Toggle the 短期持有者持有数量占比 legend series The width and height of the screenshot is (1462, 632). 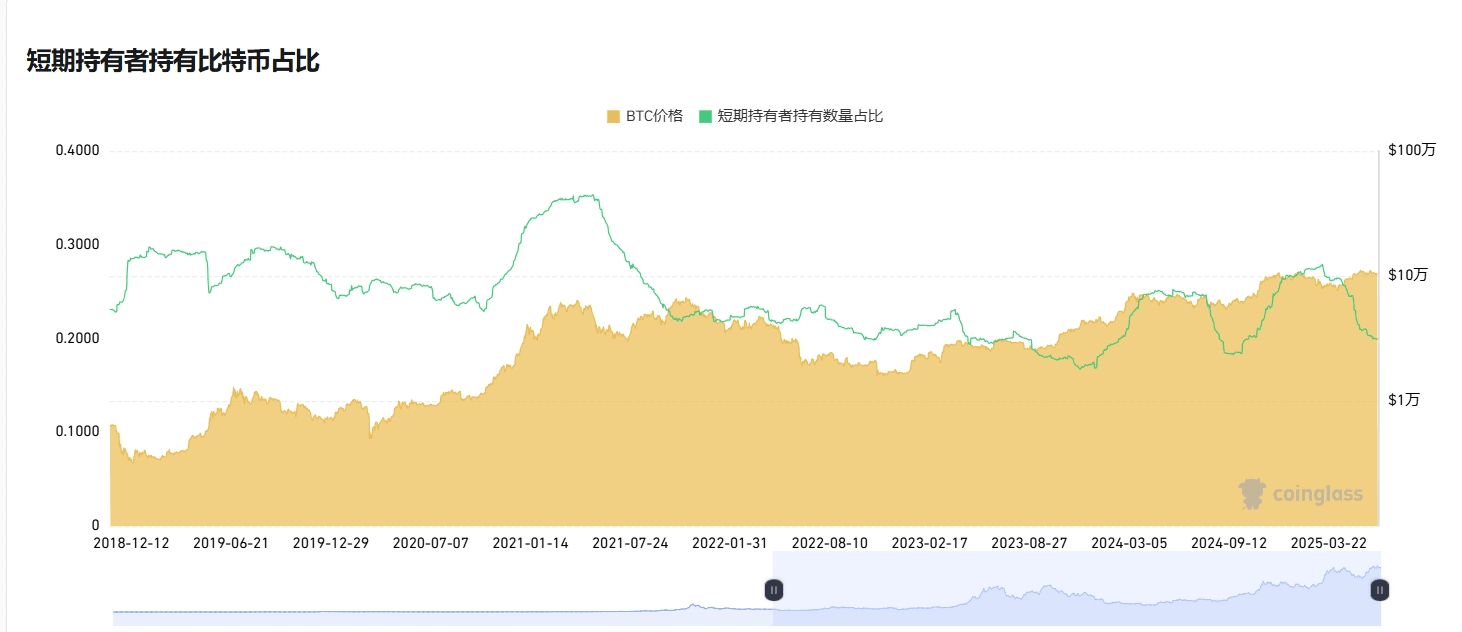(x=800, y=116)
